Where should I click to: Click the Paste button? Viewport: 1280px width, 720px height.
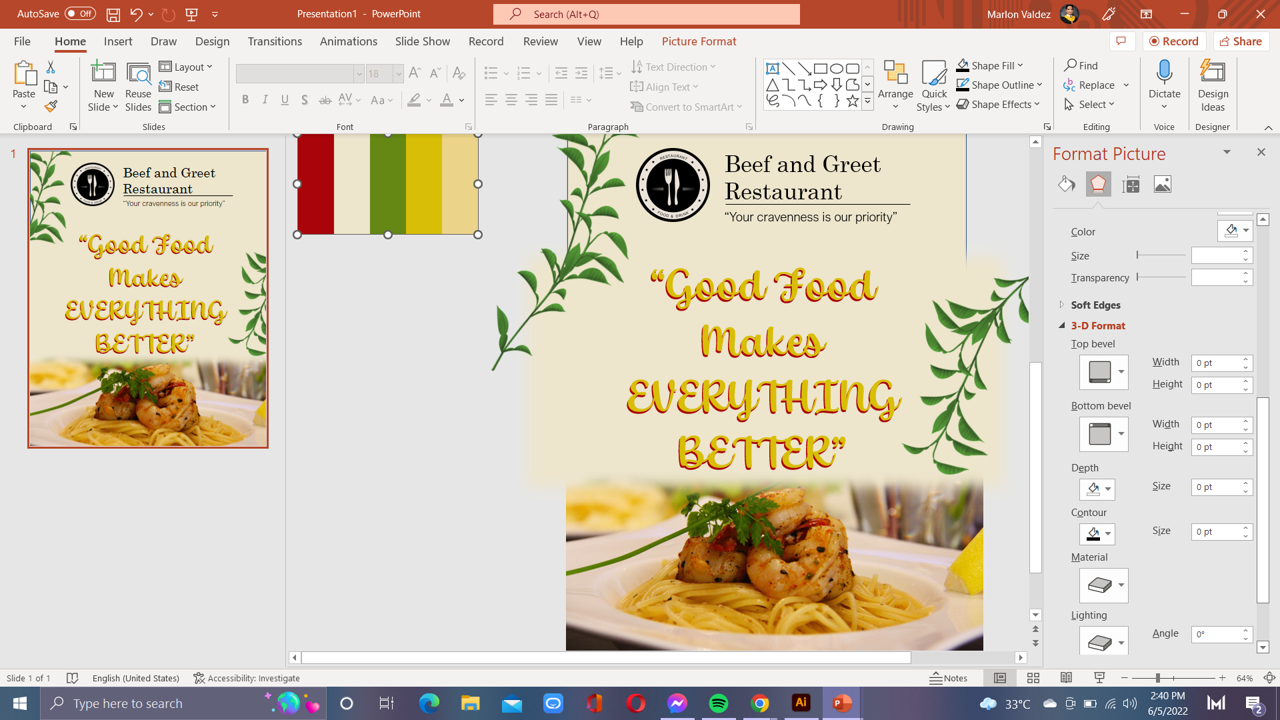[23, 86]
